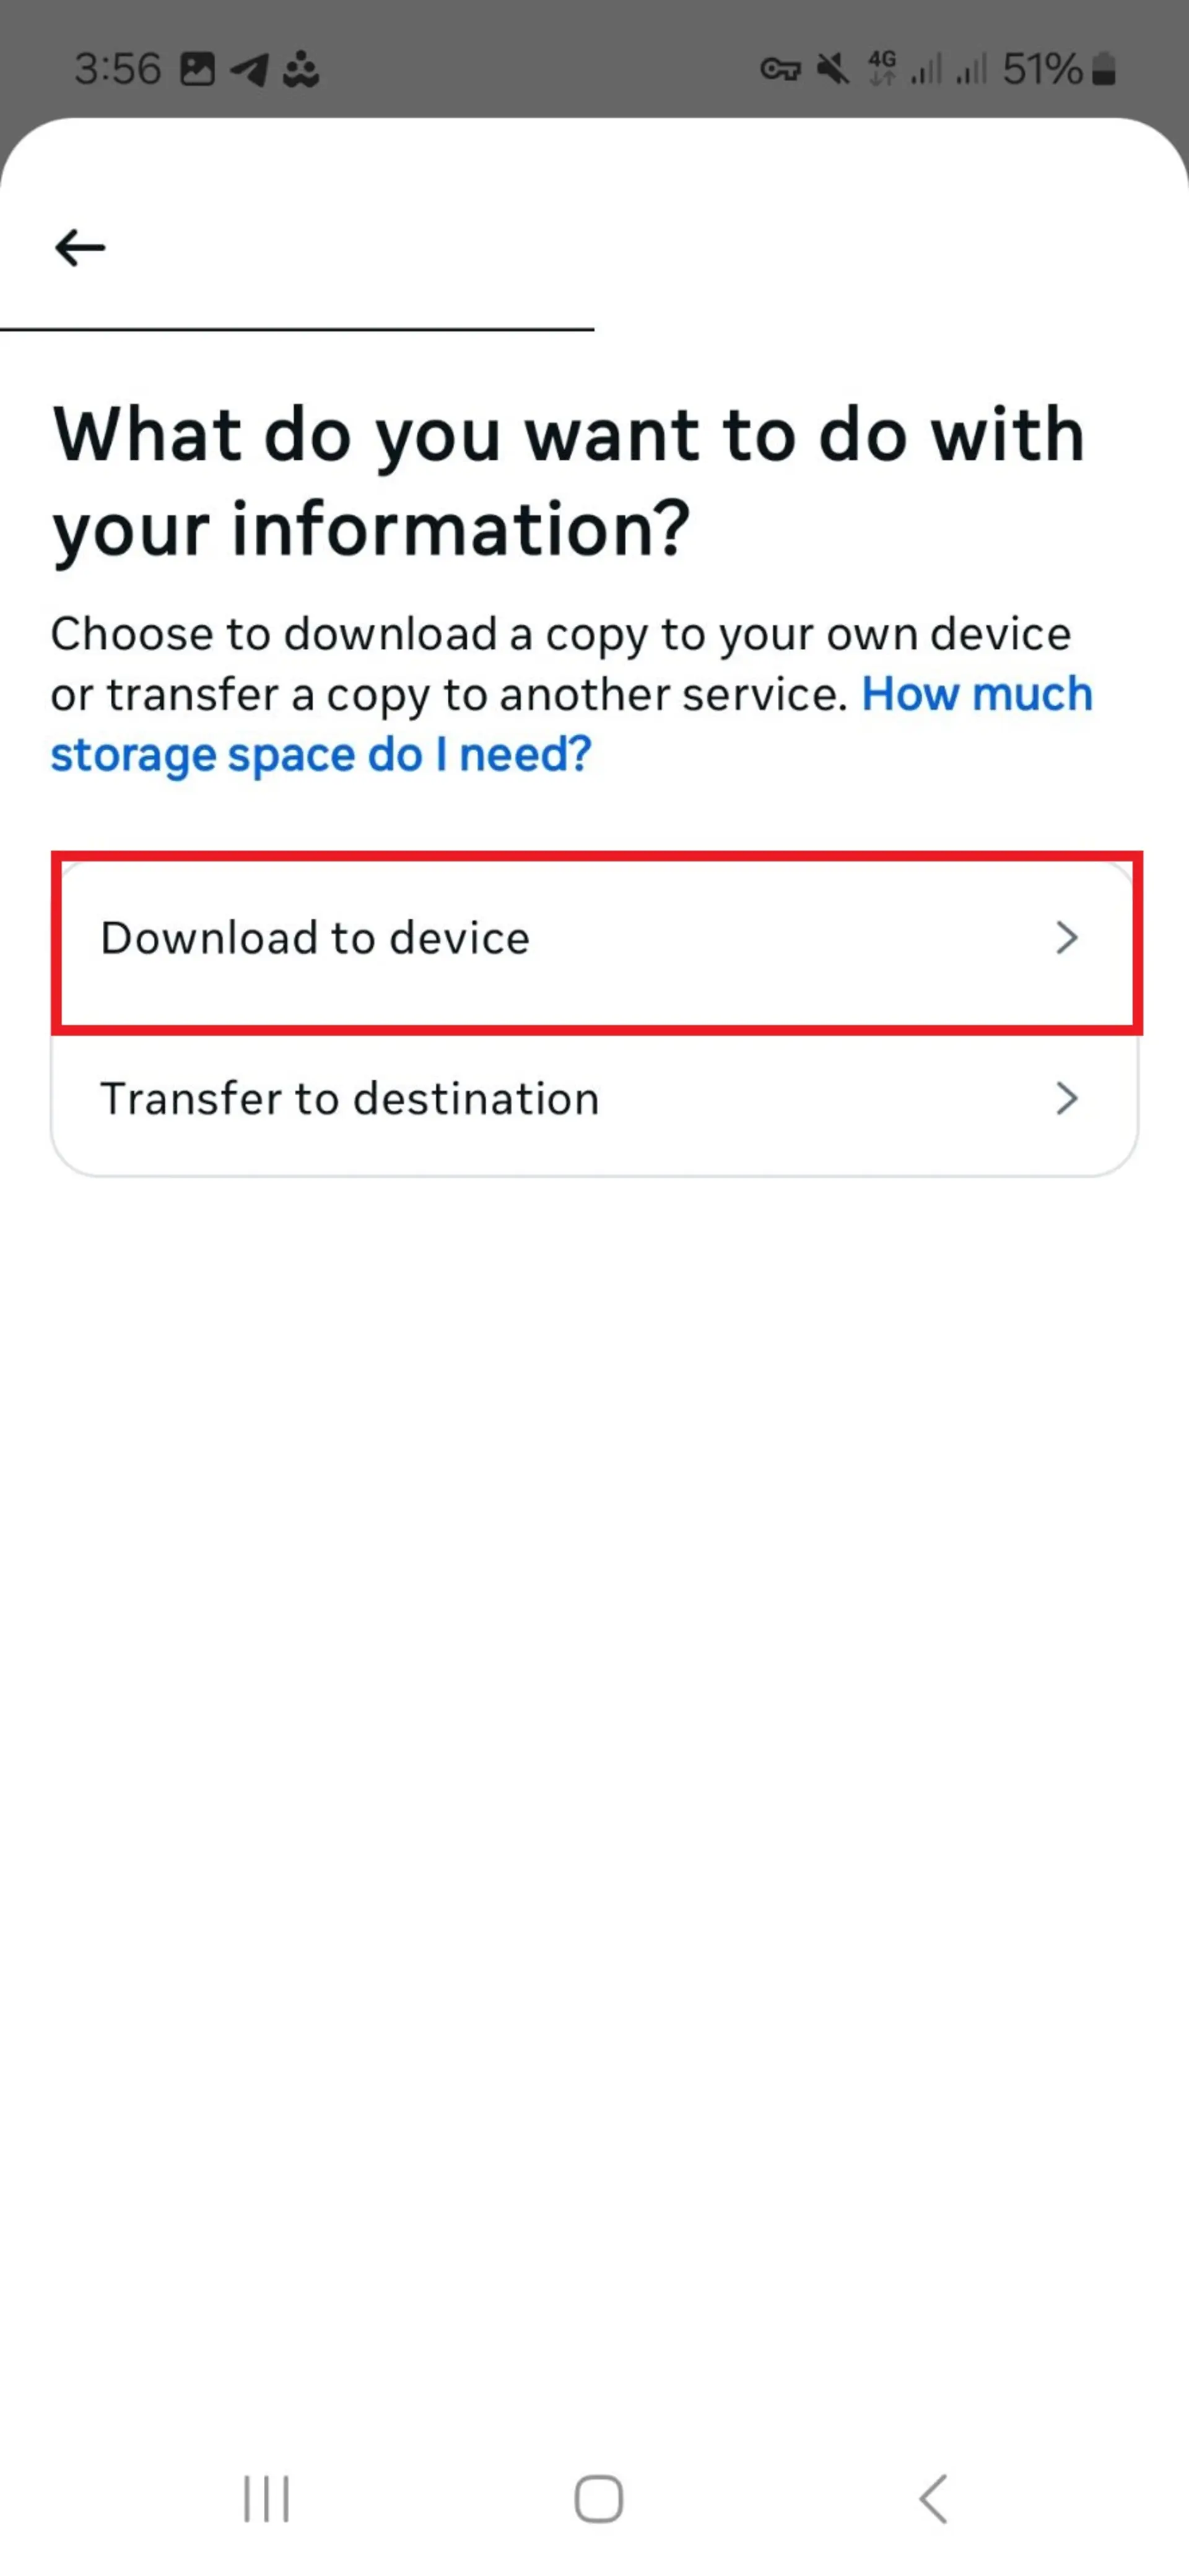Tap the muted sound status icon
The height and width of the screenshot is (2576, 1189).
click(x=832, y=69)
